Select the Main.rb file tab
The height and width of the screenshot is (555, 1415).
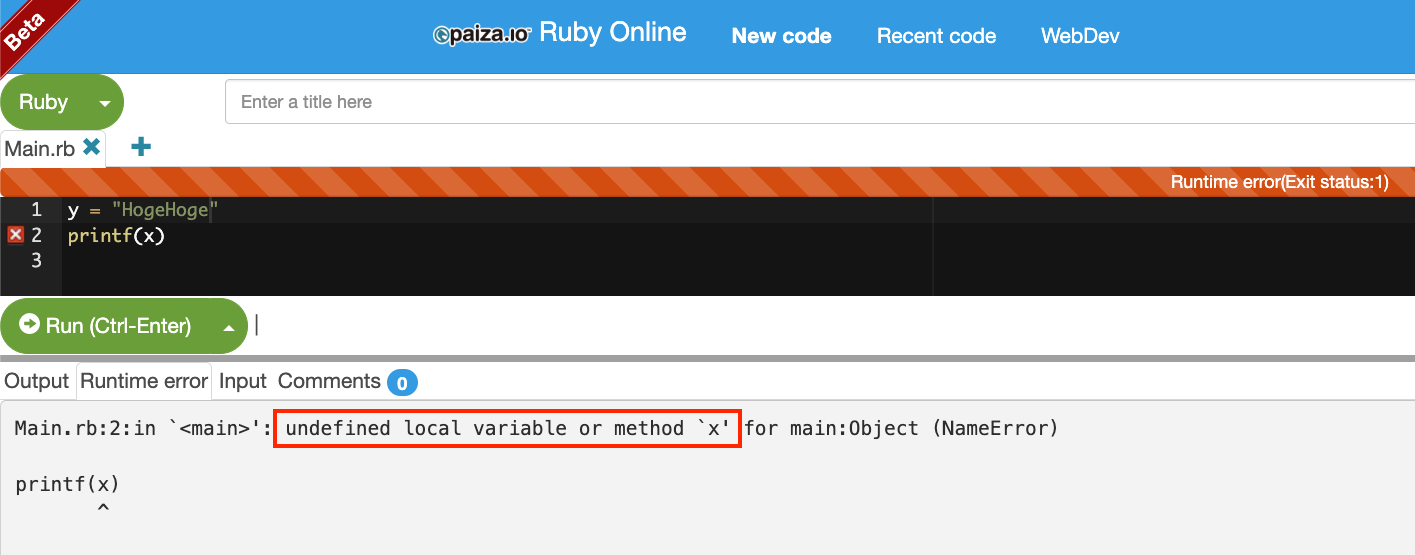point(40,148)
